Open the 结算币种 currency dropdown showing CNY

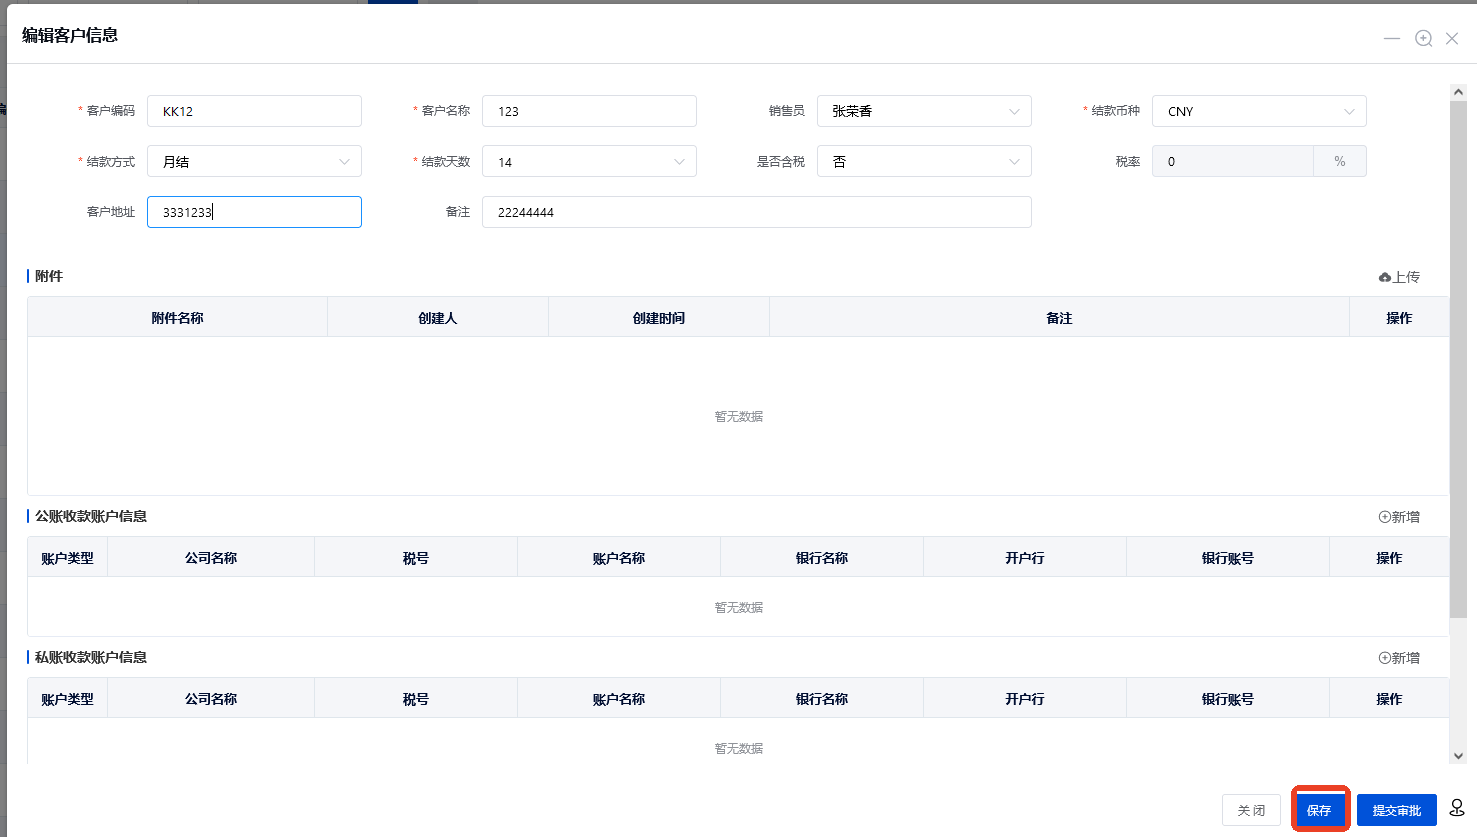coord(1258,111)
